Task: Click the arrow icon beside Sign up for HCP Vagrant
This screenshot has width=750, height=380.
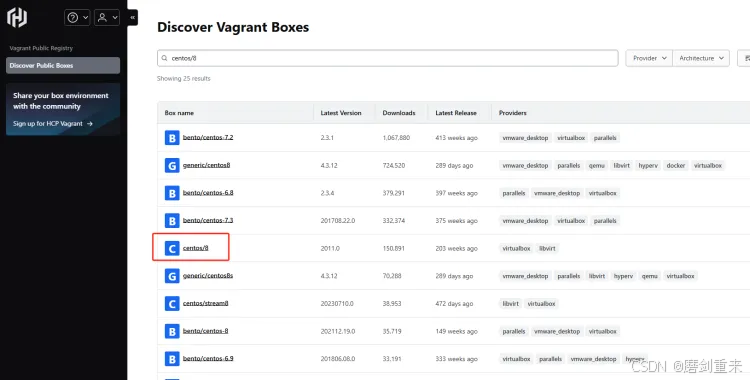Action: coord(89,123)
